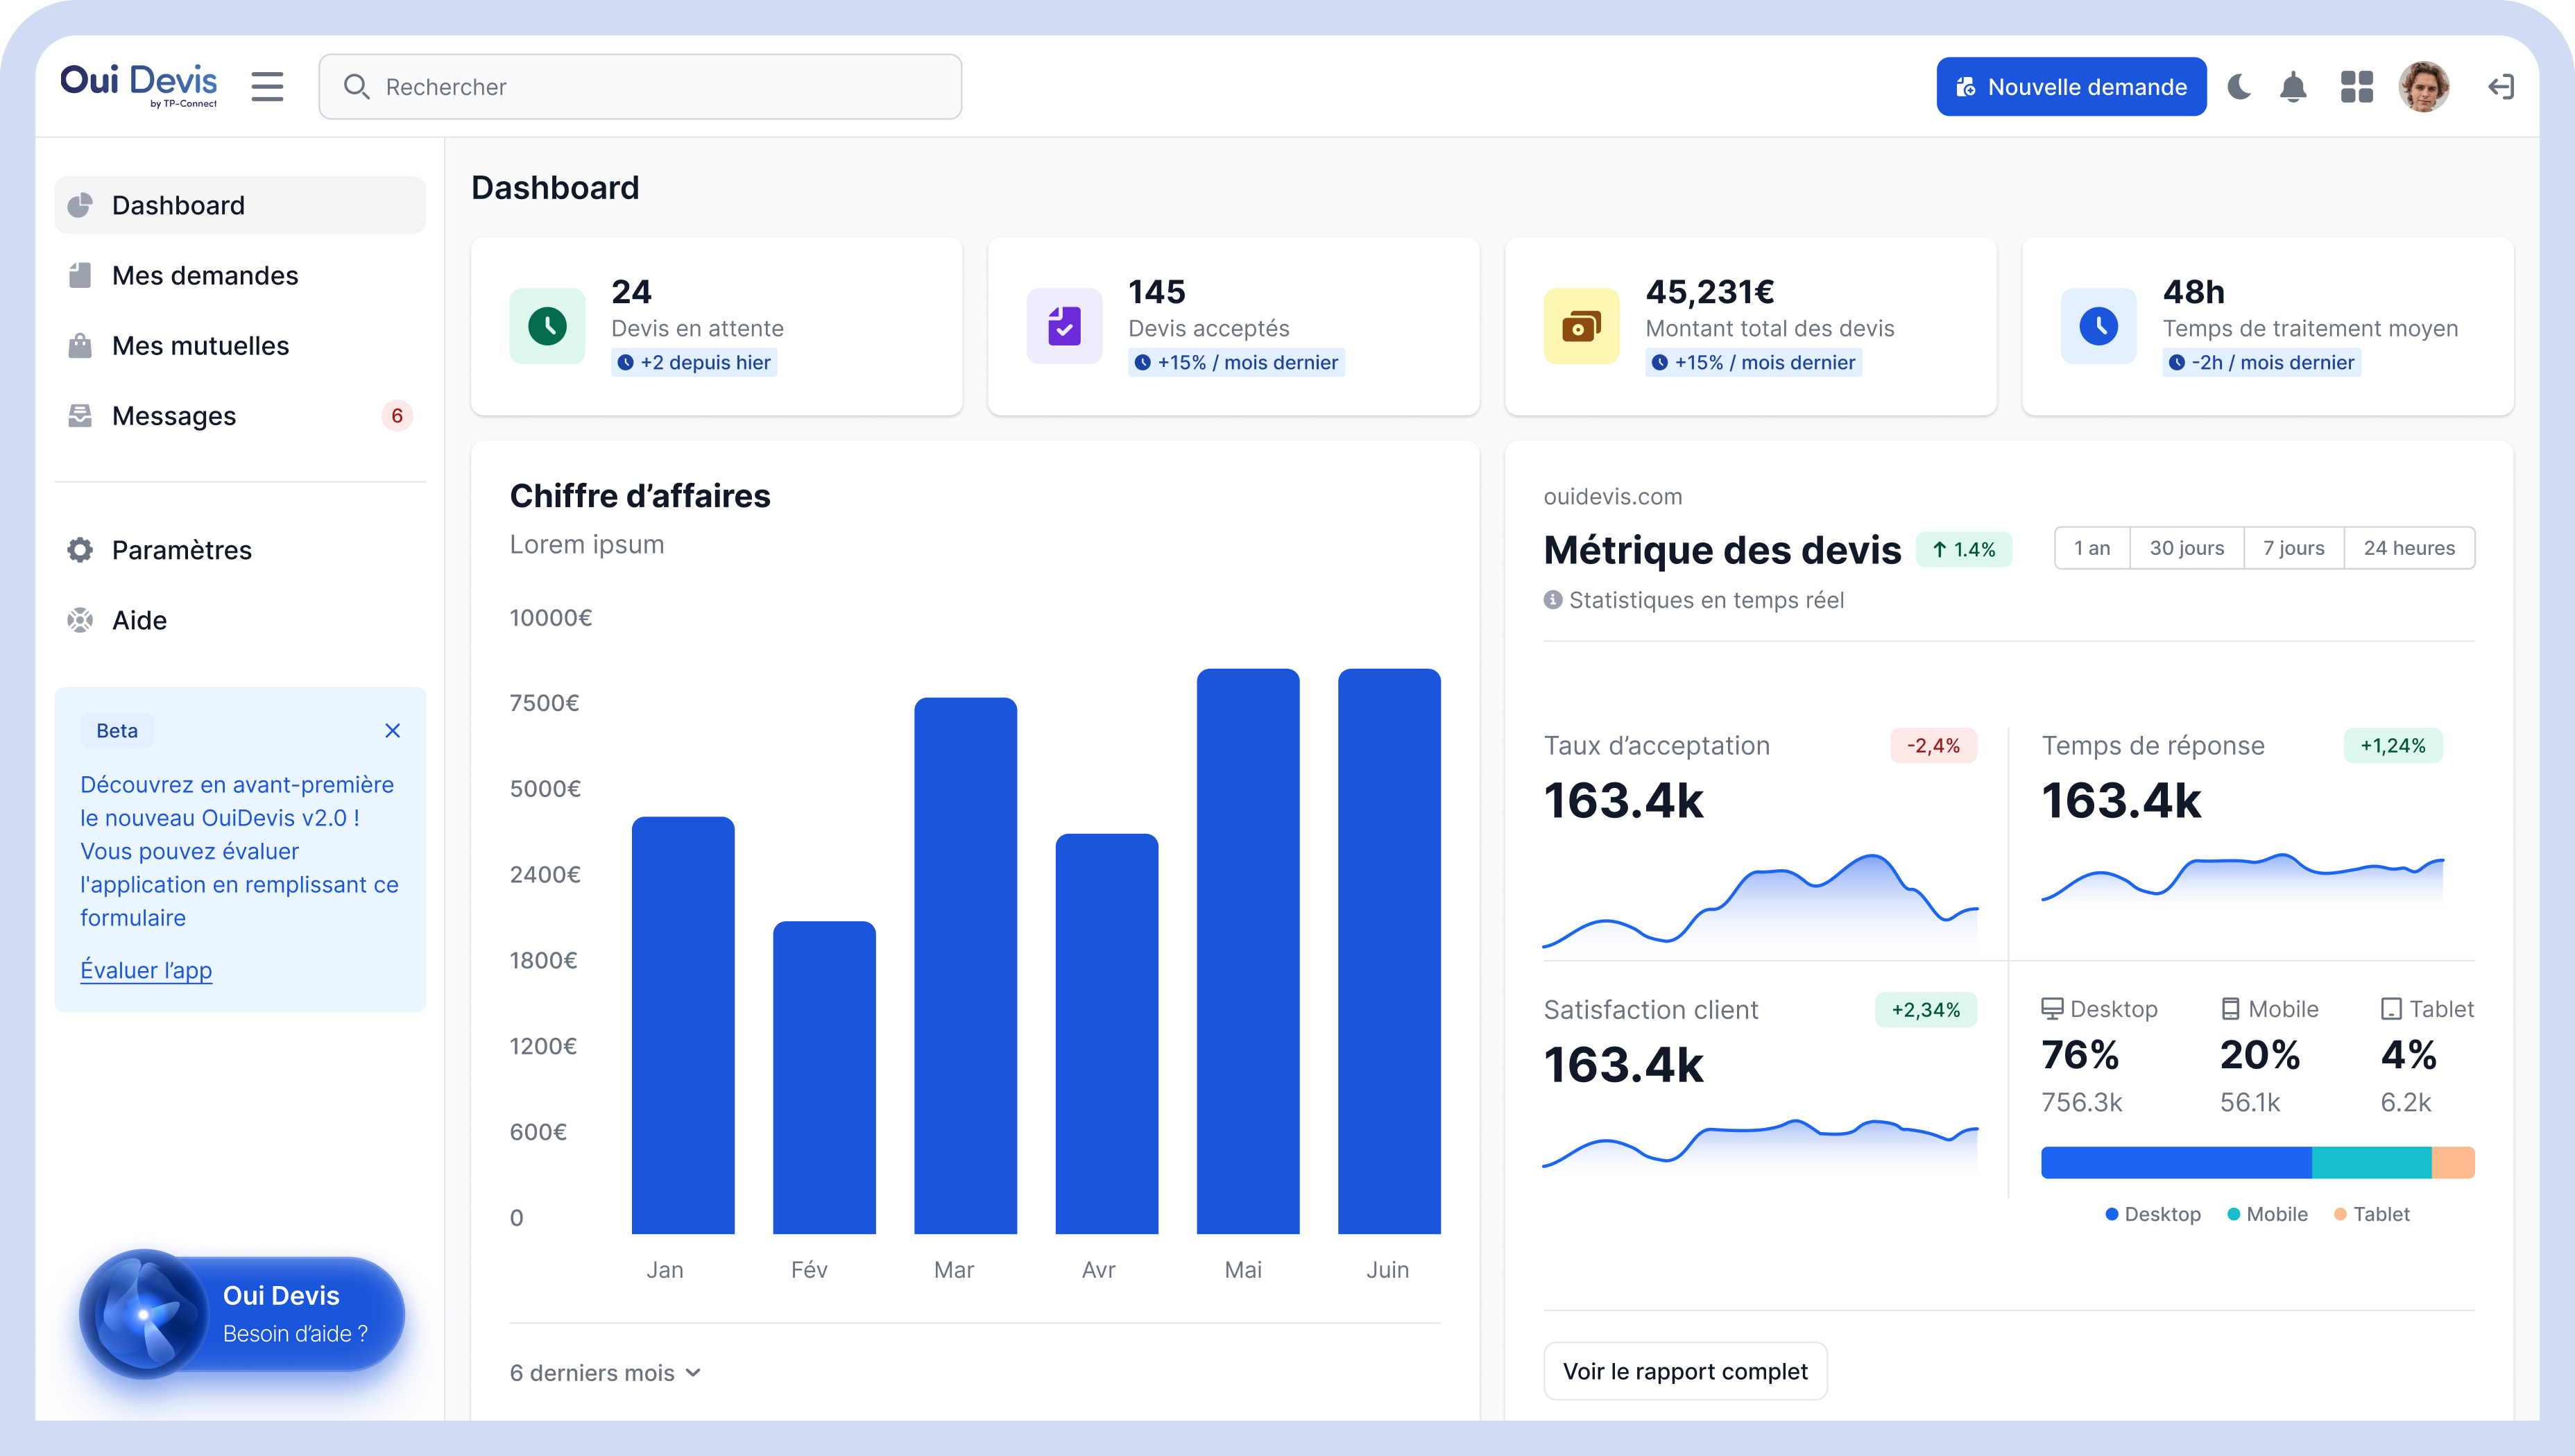Click the info icon beside Statistiques en temps réel
Image resolution: width=2575 pixels, height=1456 pixels.
1552,600
